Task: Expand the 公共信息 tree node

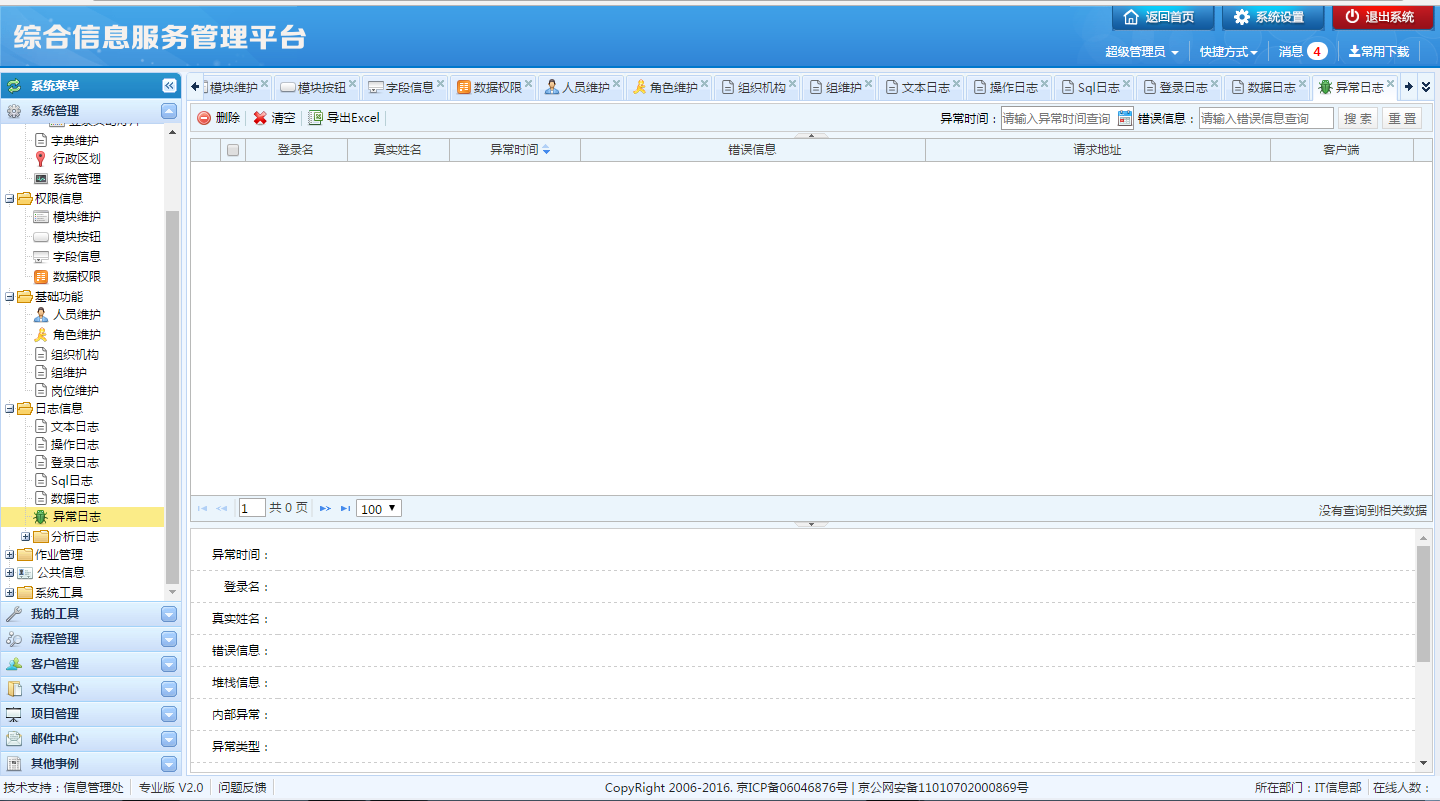Action: (10, 573)
